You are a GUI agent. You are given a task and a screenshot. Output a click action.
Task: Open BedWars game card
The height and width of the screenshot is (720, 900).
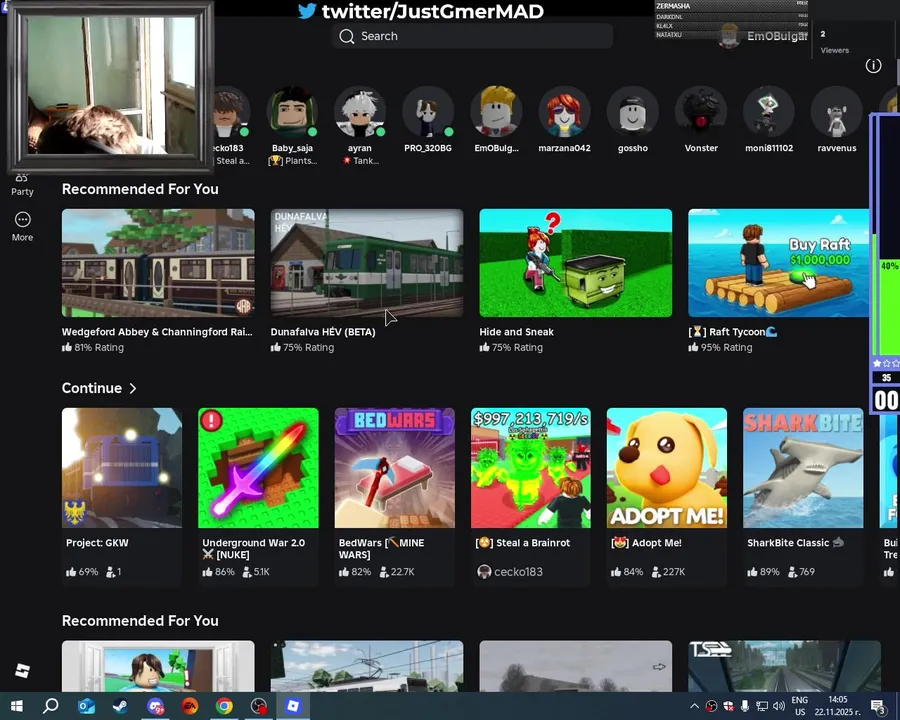[395, 497]
